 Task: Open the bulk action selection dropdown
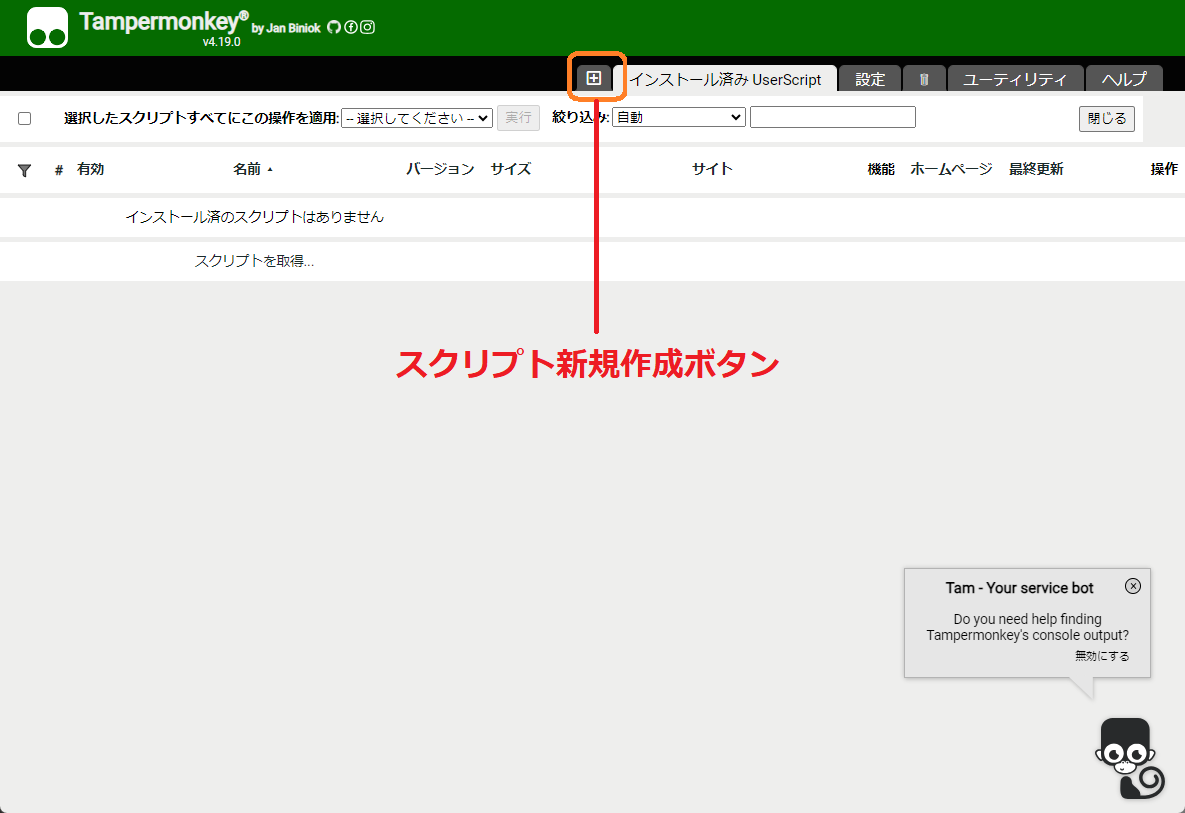coord(416,117)
